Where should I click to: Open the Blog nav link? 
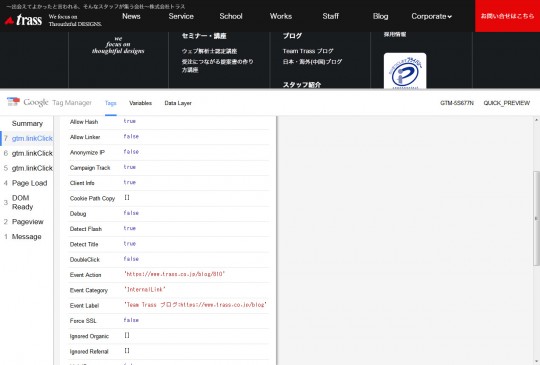click(380, 16)
